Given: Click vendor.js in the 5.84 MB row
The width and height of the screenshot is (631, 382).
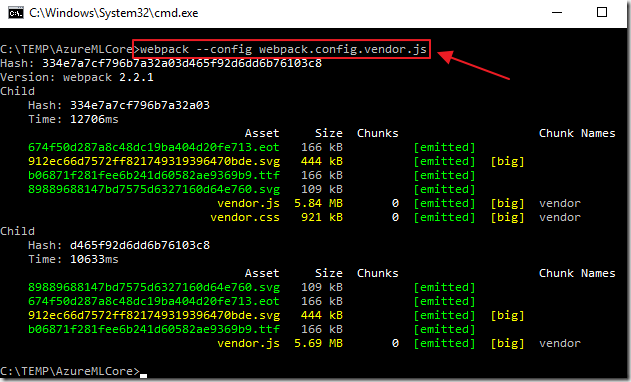Looking at the screenshot, I should tap(248, 203).
